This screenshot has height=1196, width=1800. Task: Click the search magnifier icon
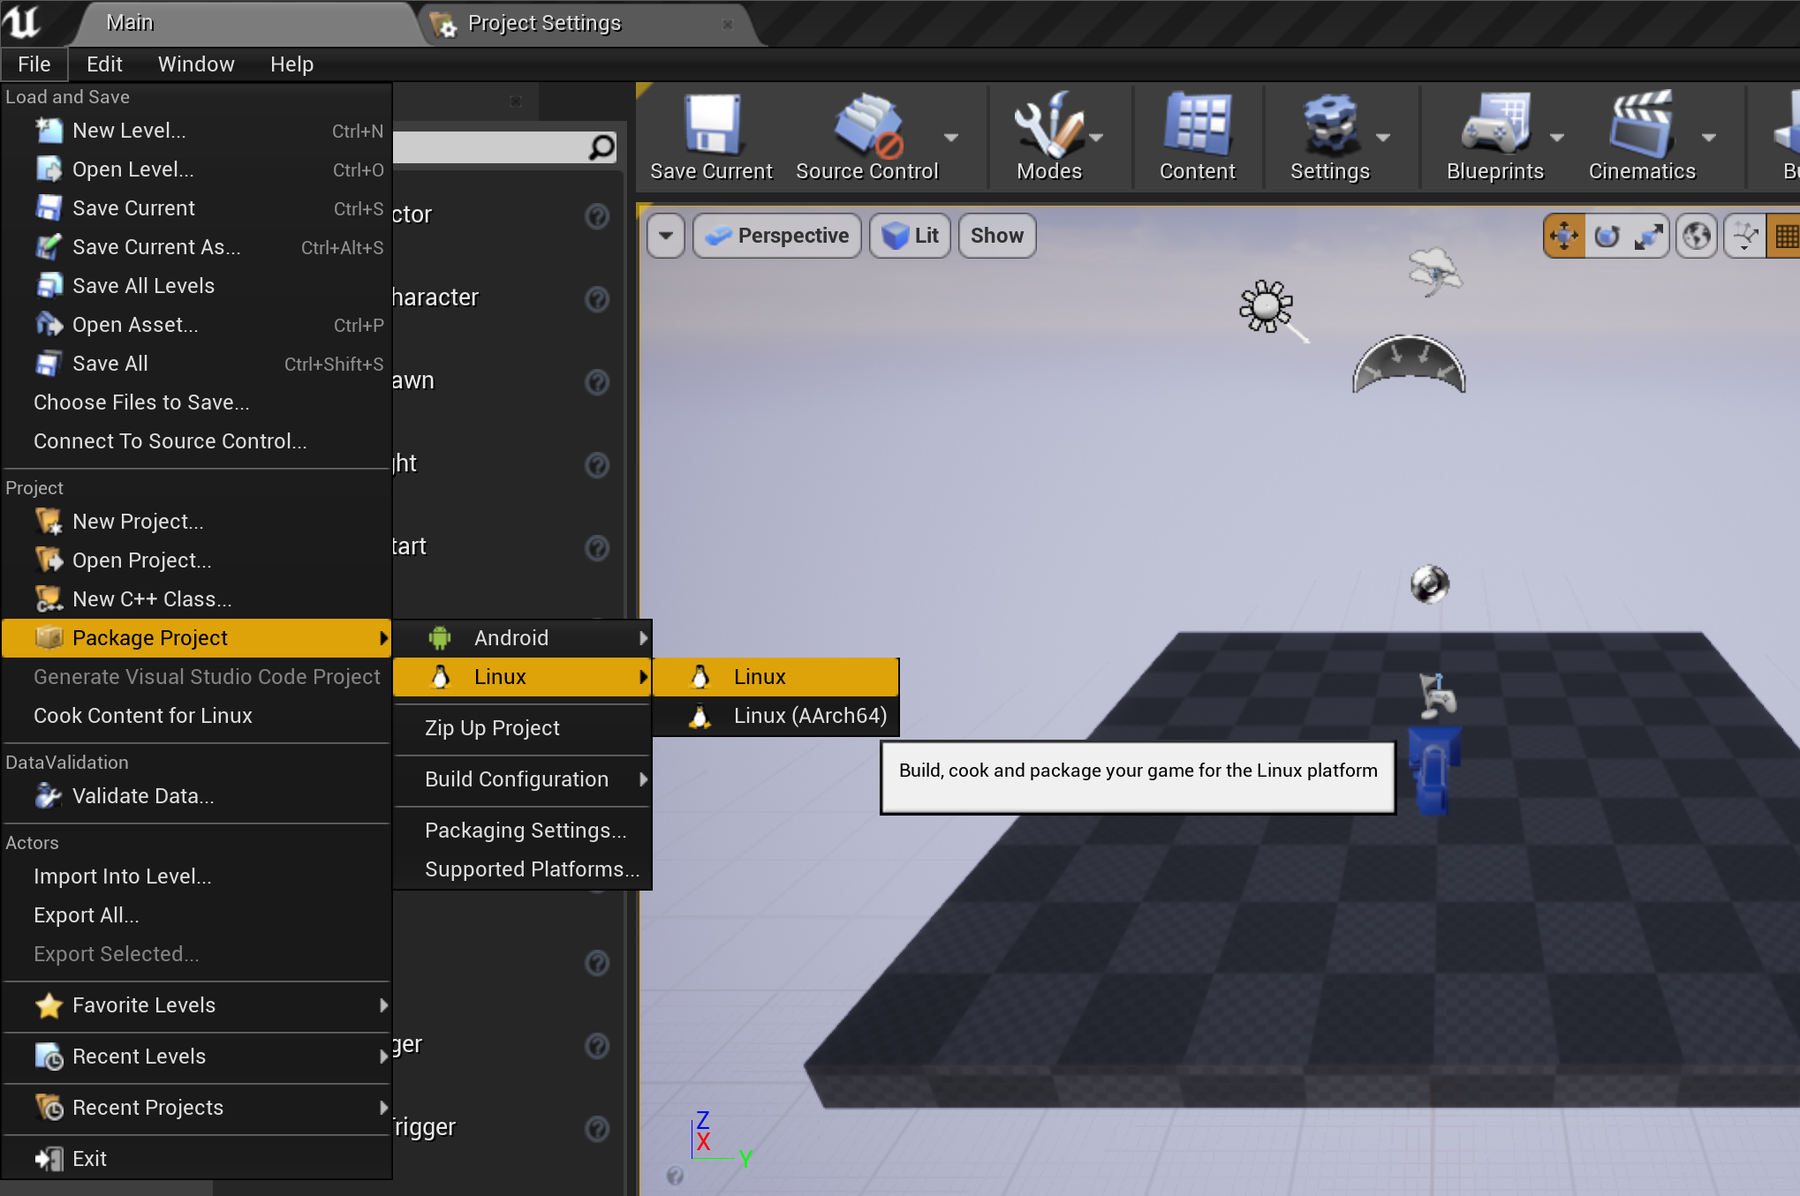(x=601, y=147)
